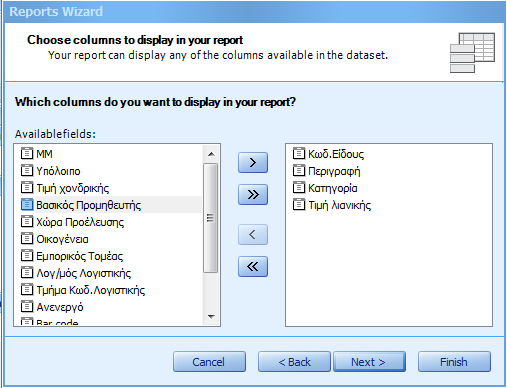Viewport: 507px width, 388px height.
Task: Select the Βασικός Προμηθευτής field
Action: (x=89, y=205)
